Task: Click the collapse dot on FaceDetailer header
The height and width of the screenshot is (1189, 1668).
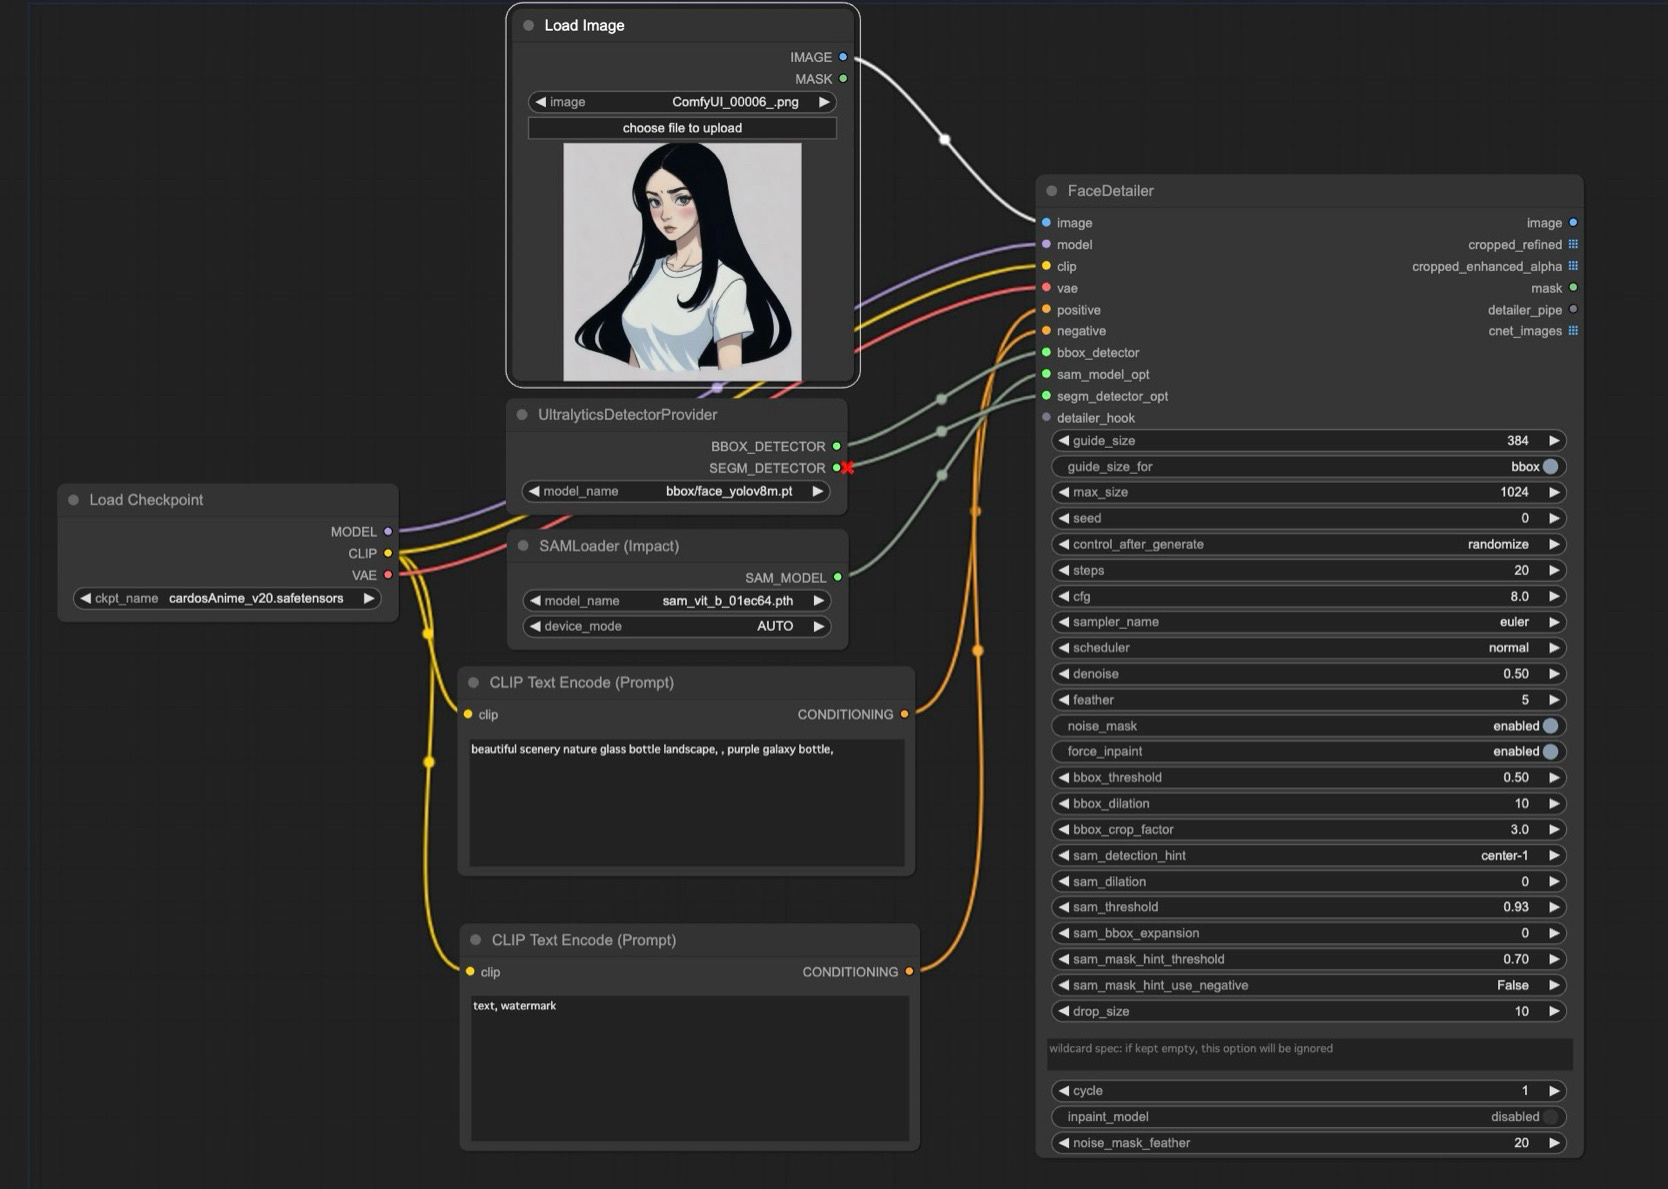Action: tap(1050, 190)
